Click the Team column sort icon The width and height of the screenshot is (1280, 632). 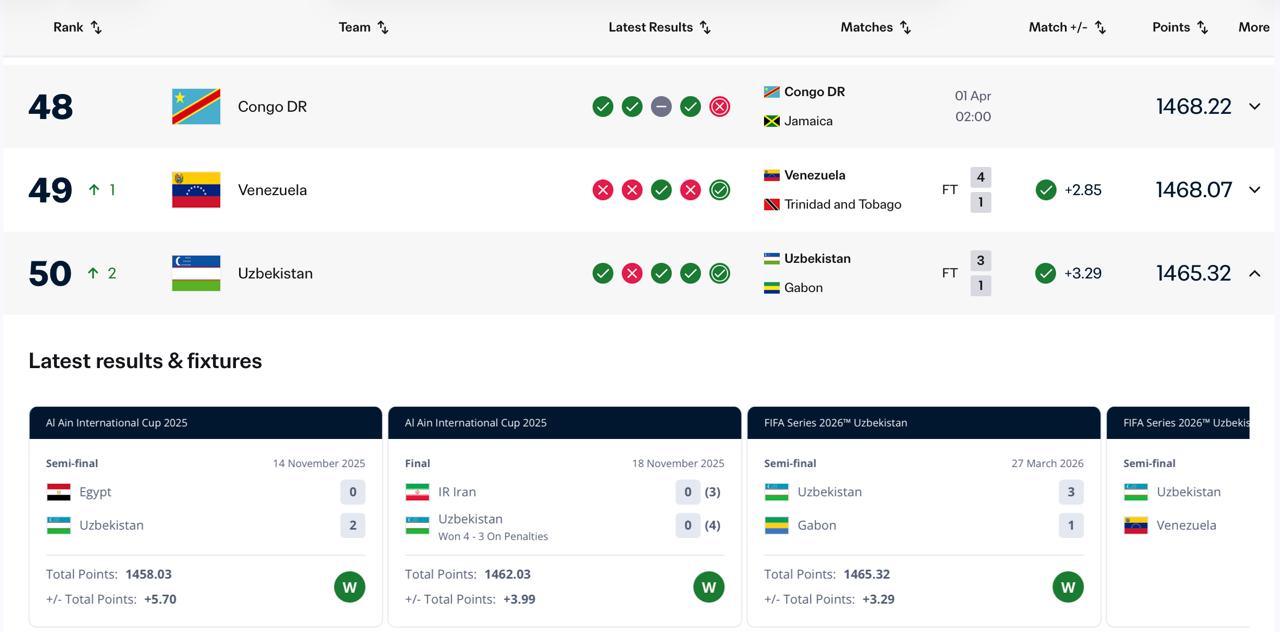point(382,28)
